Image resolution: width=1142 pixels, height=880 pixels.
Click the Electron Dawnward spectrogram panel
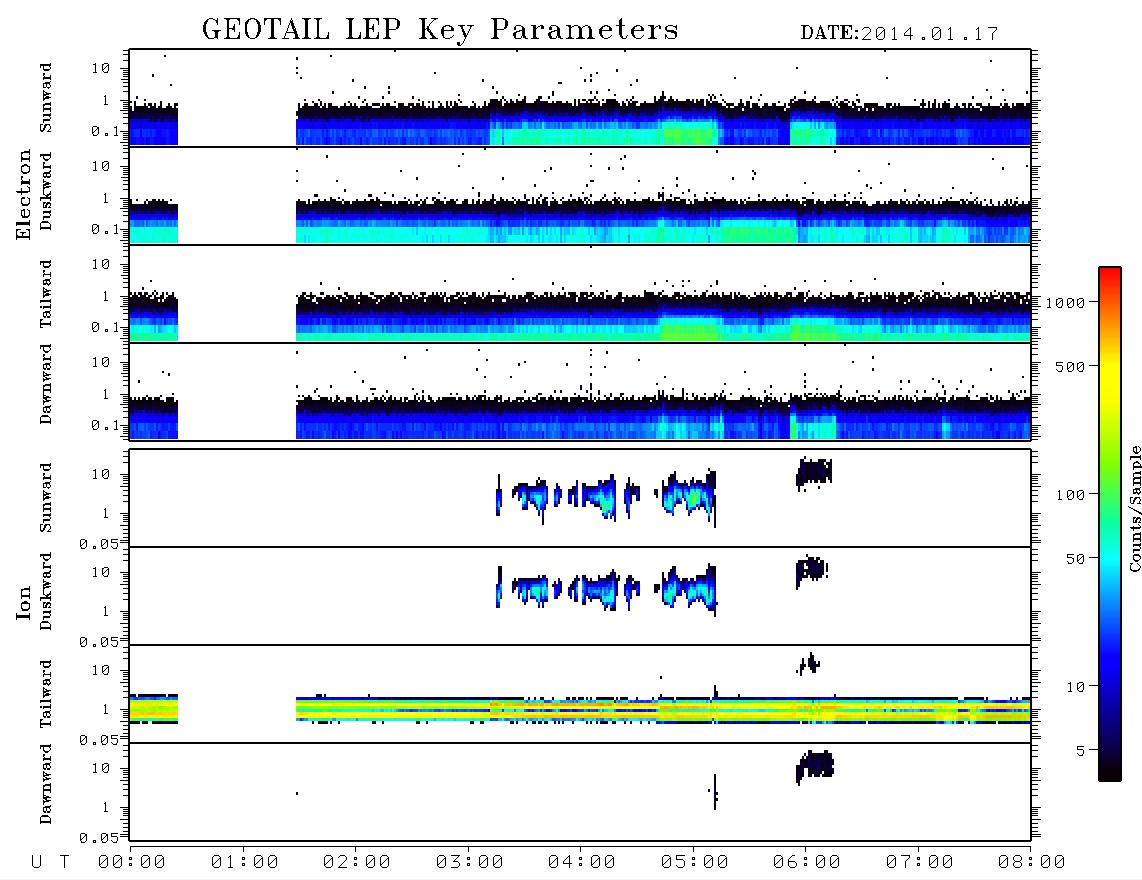(x=580, y=391)
